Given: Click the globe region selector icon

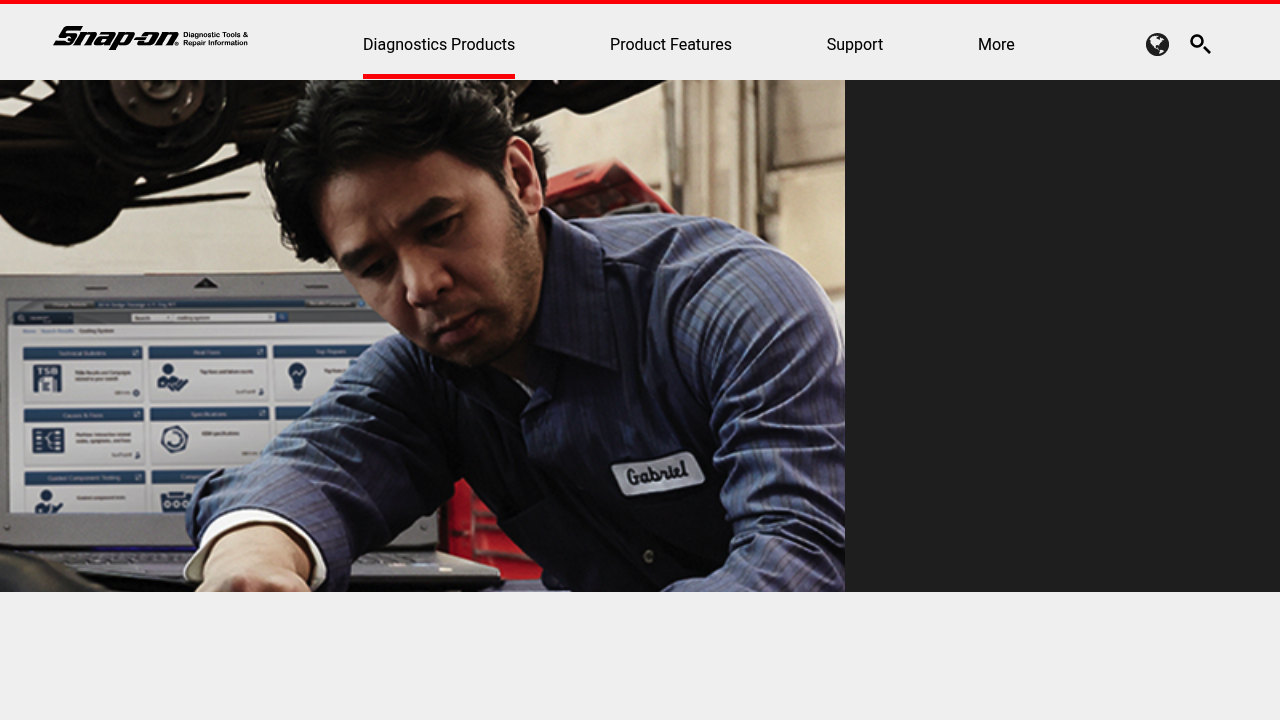Looking at the screenshot, I should [x=1157, y=44].
